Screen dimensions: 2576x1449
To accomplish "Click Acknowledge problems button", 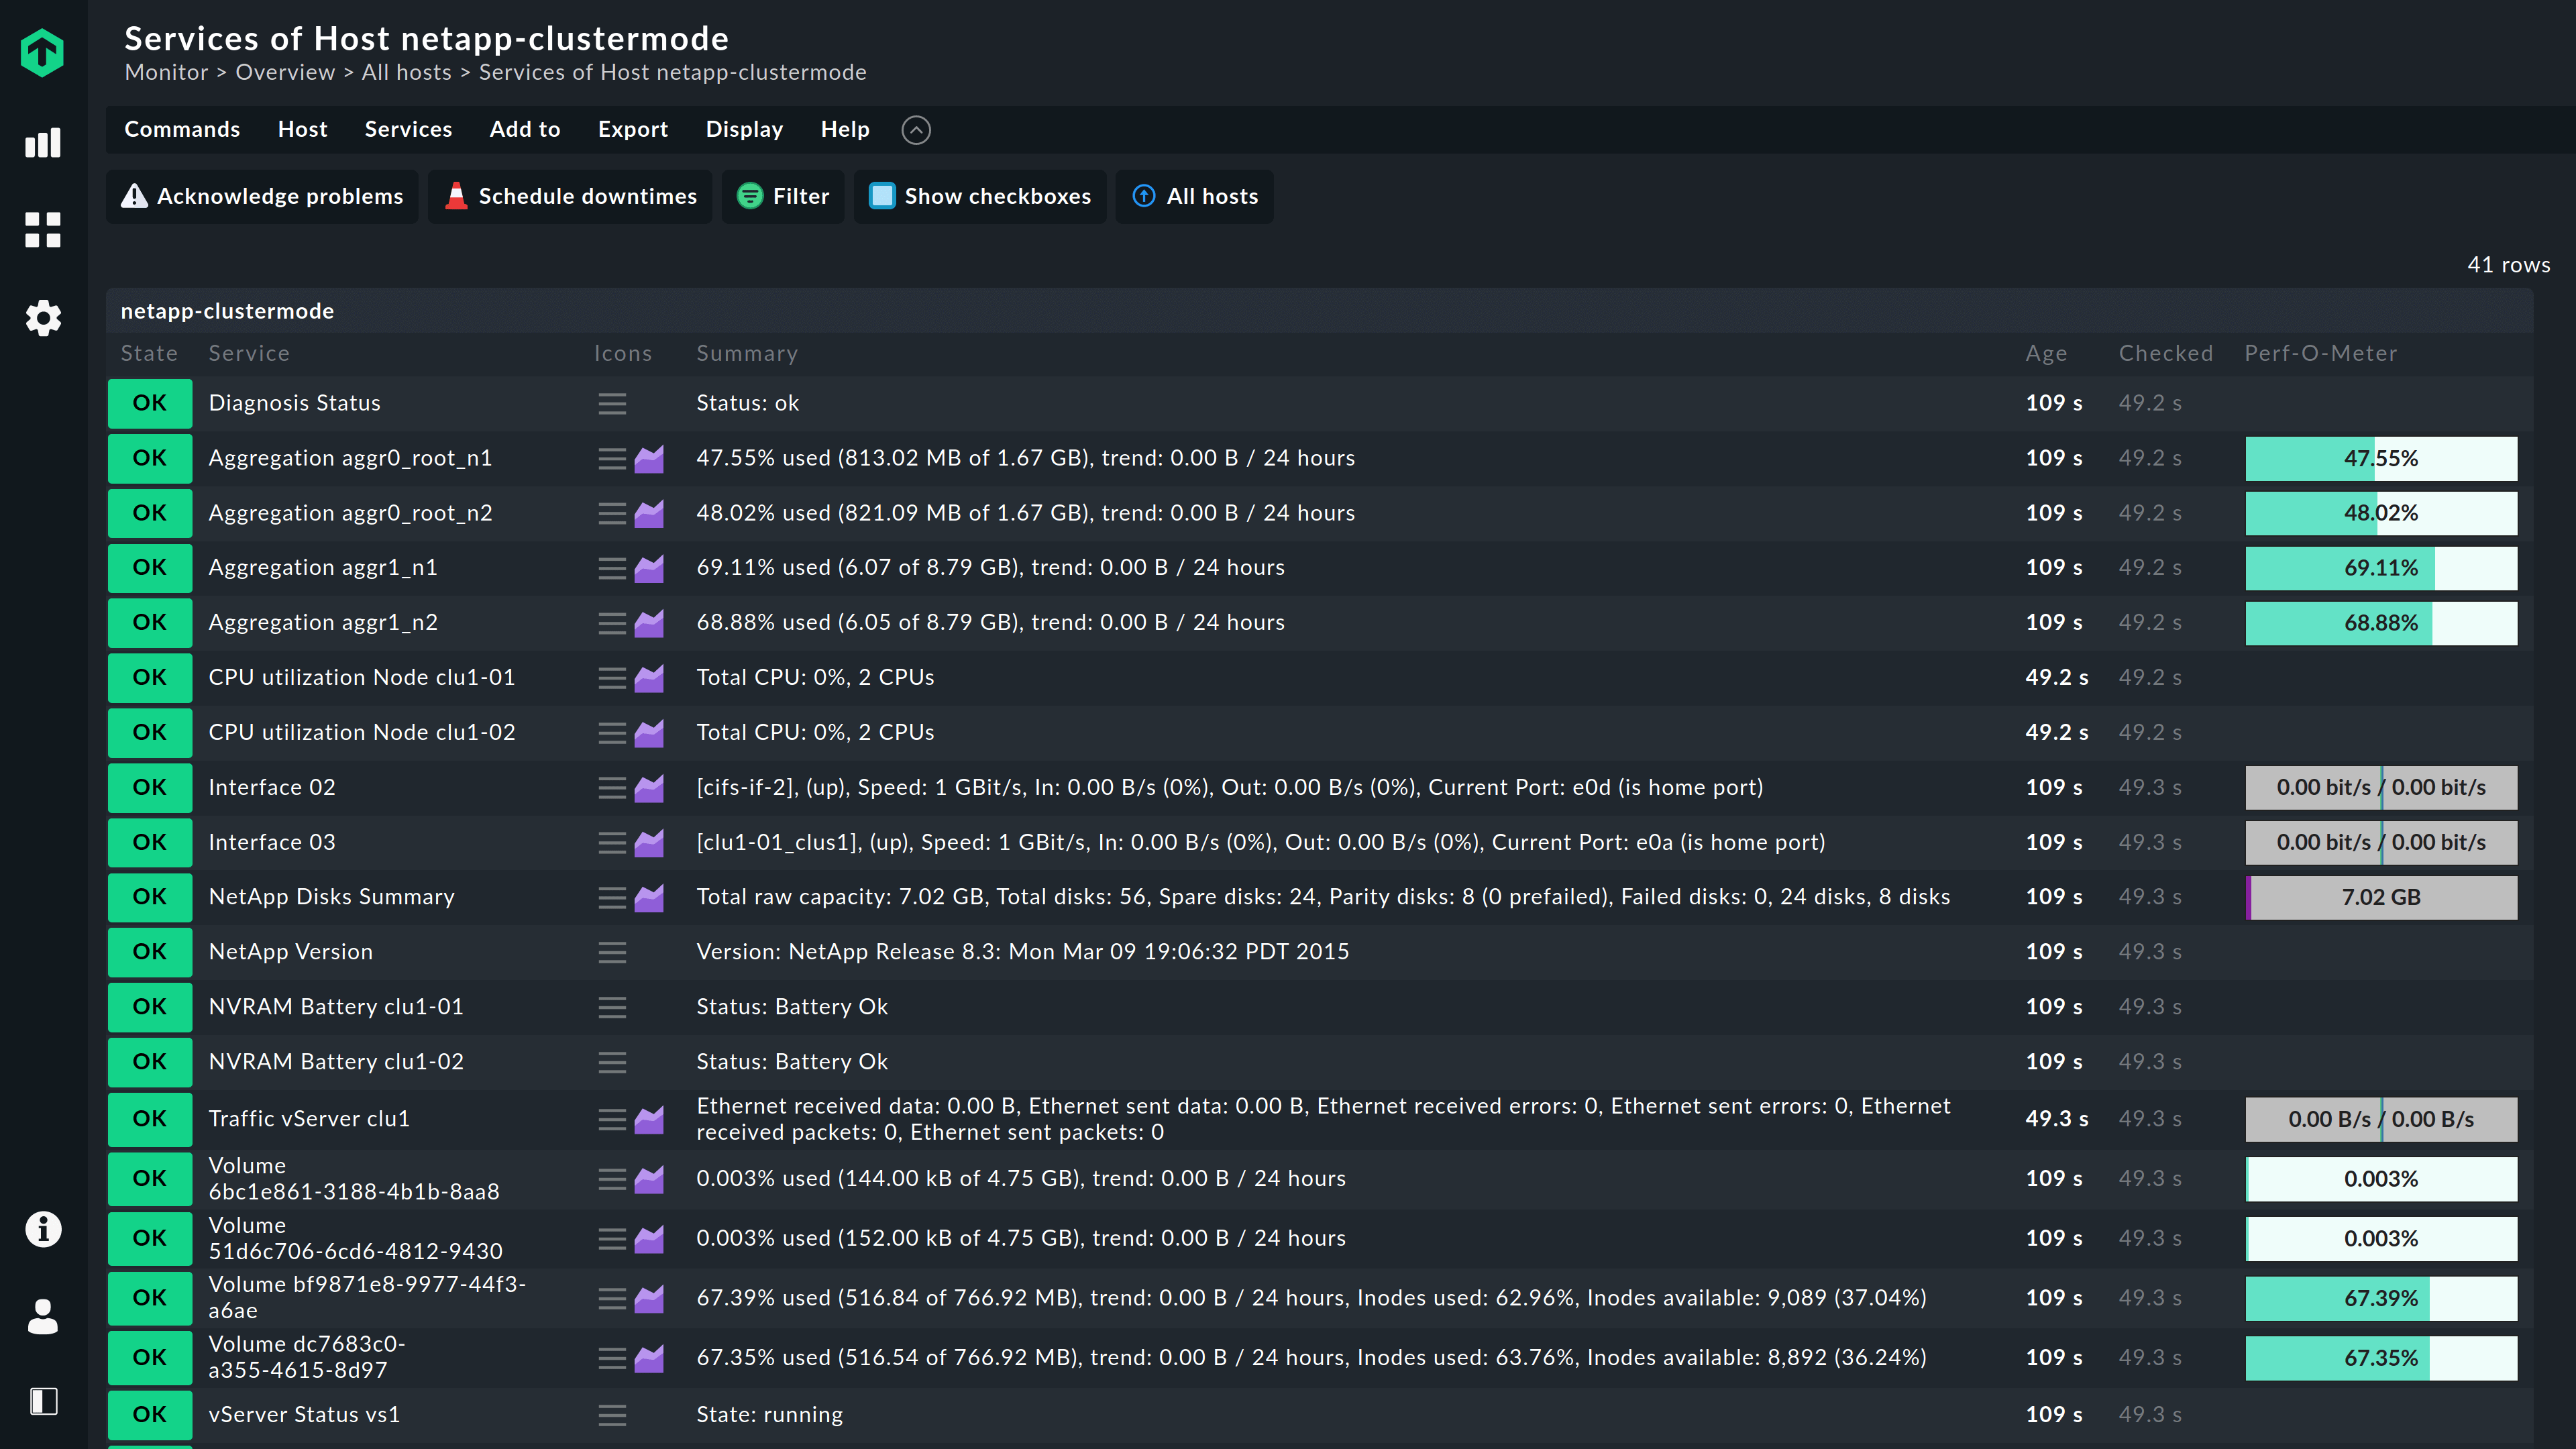I will 262,196.
